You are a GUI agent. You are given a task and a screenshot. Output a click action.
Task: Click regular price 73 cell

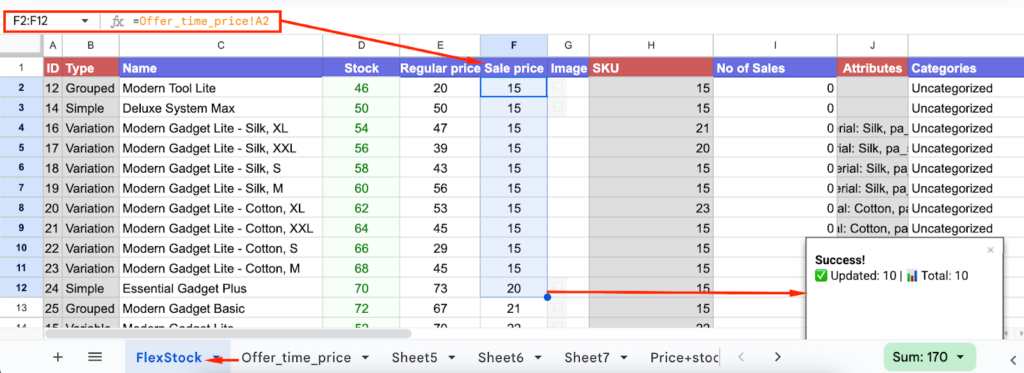coord(440,288)
